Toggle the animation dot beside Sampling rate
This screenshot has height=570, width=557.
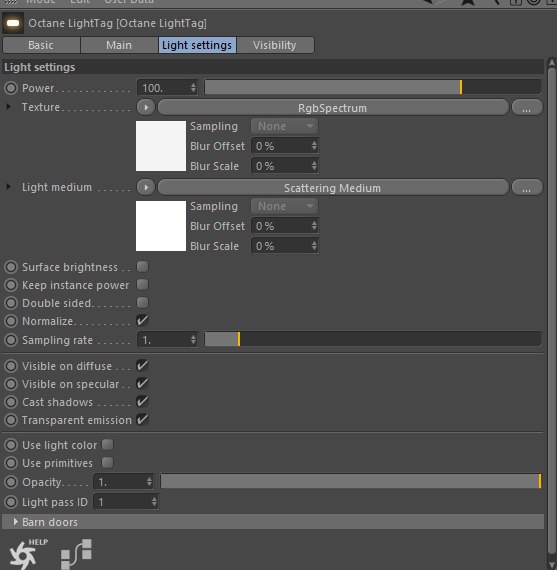coord(11,340)
